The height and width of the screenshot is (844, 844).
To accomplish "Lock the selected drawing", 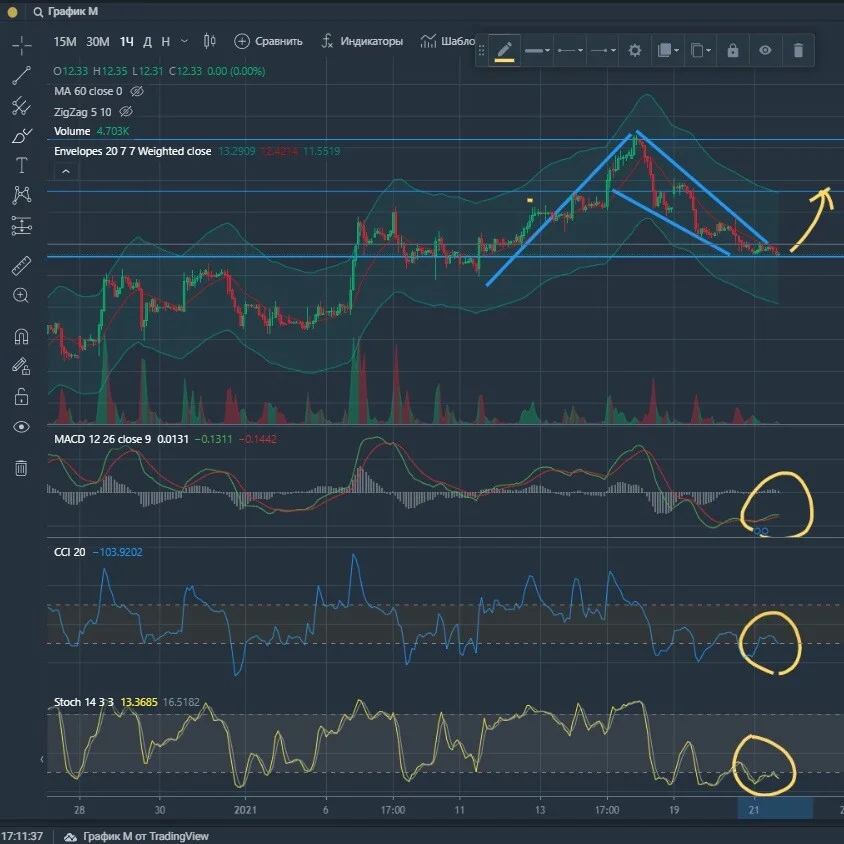I will click(x=733, y=51).
